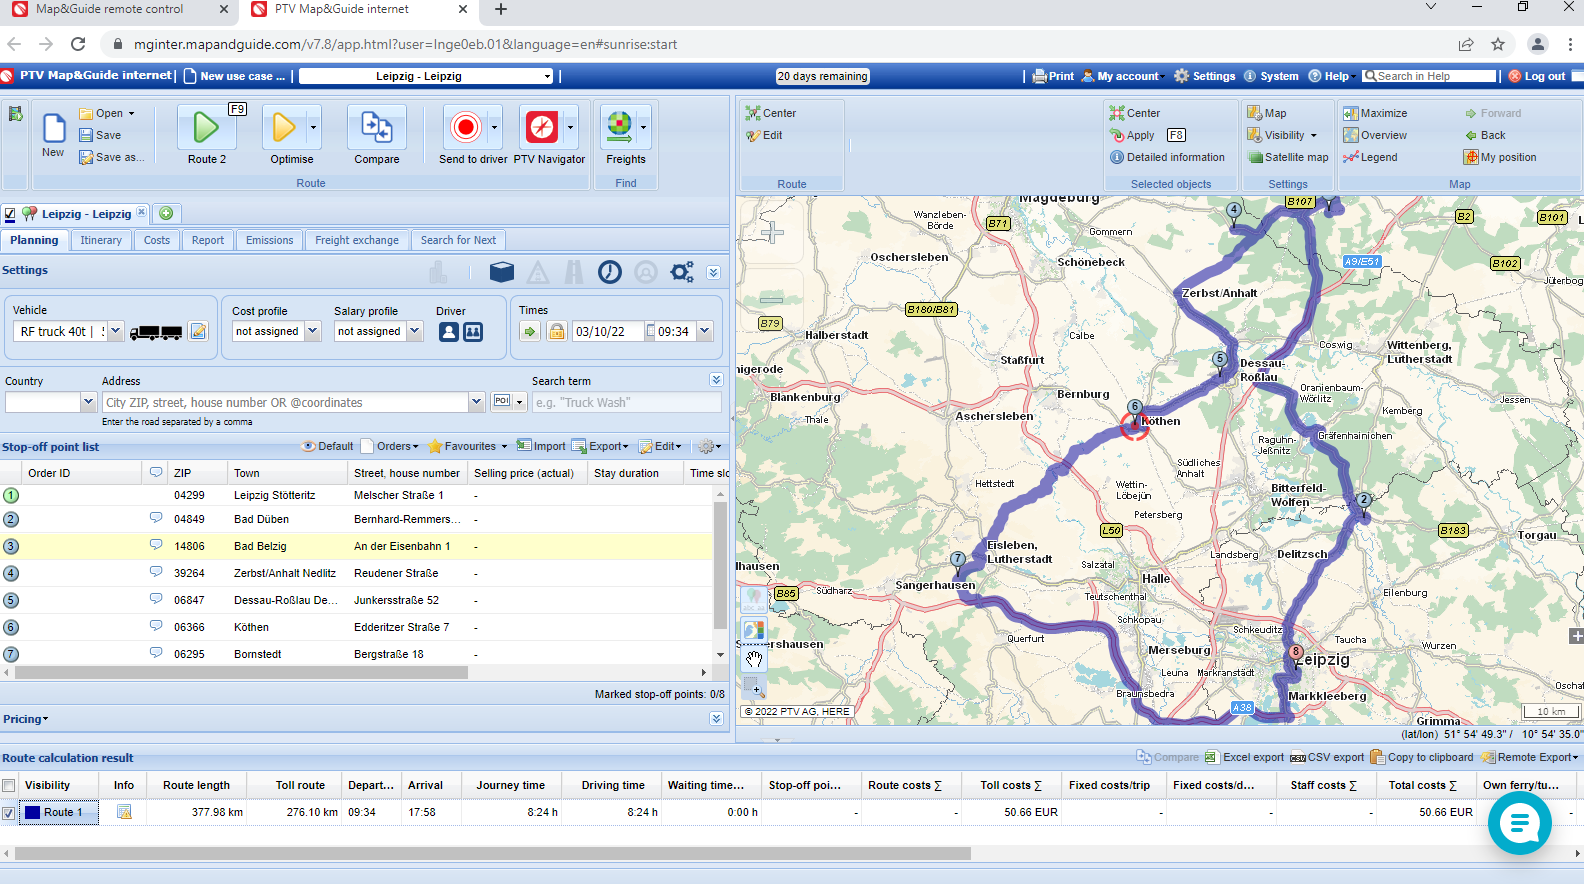Expand the Cost profile dropdown
Image resolution: width=1584 pixels, height=884 pixels.
pyautogui.click(x=312, y=331)
